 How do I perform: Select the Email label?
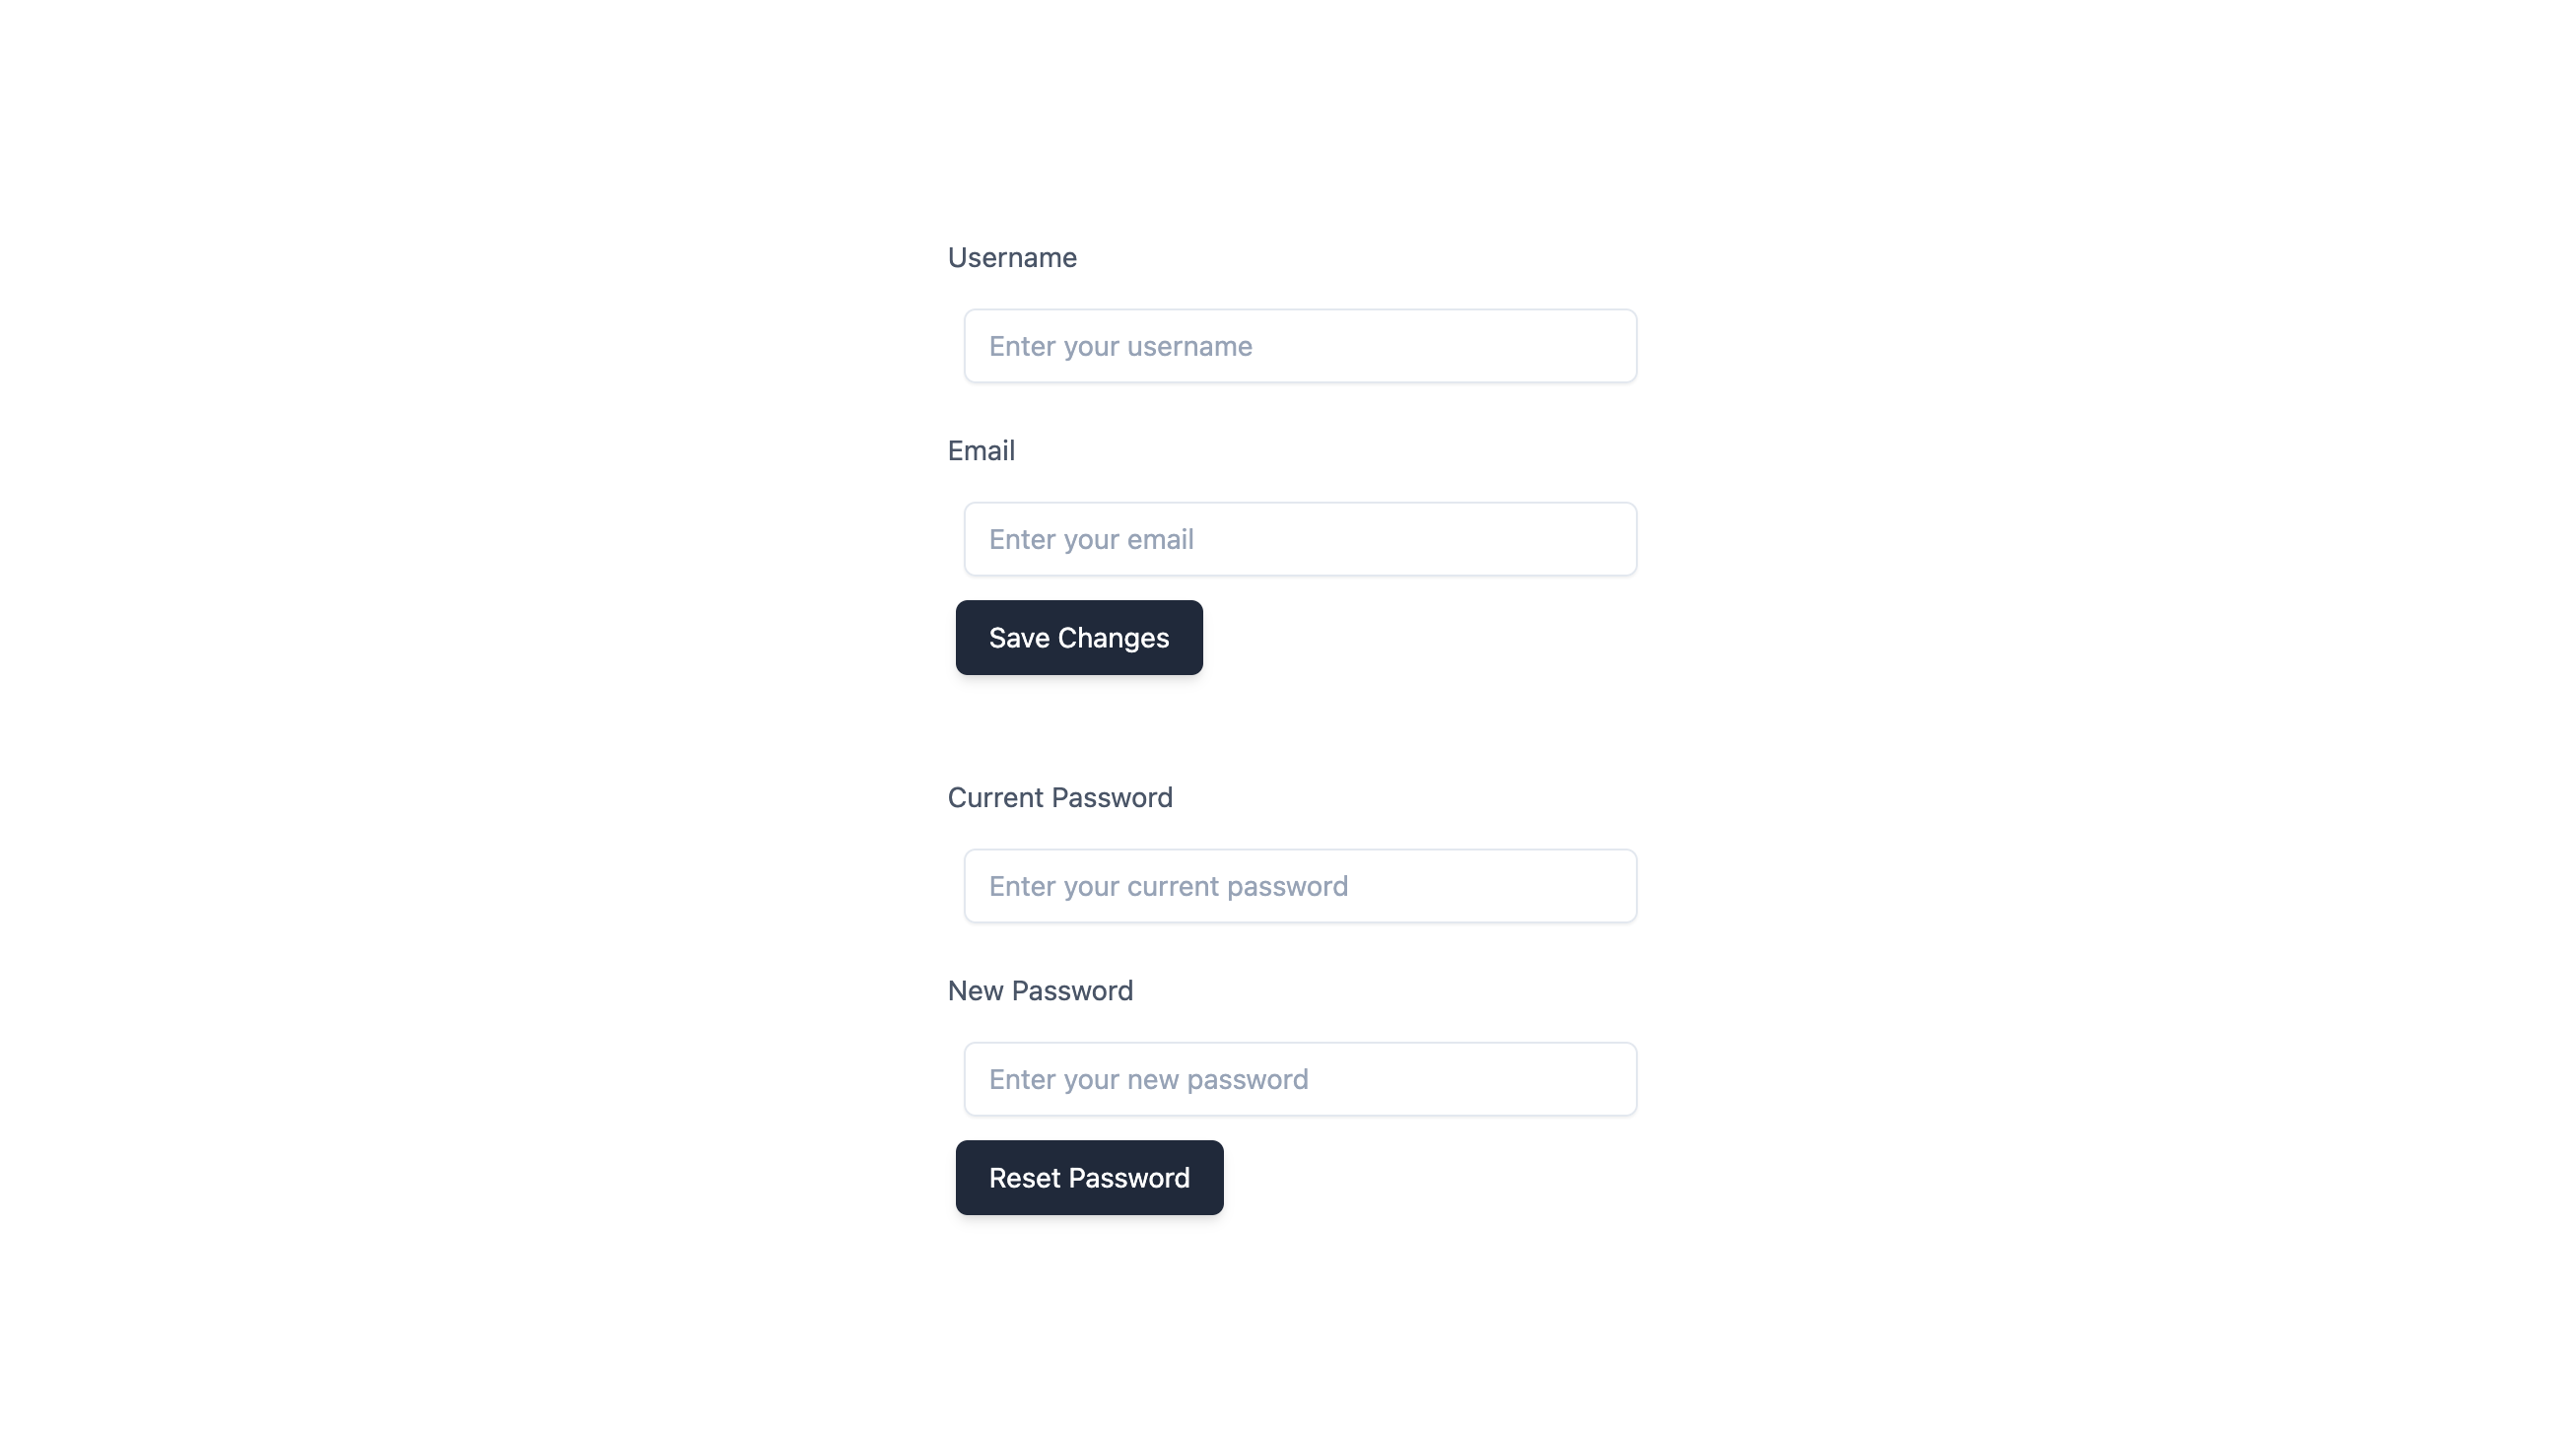[981, 450]
